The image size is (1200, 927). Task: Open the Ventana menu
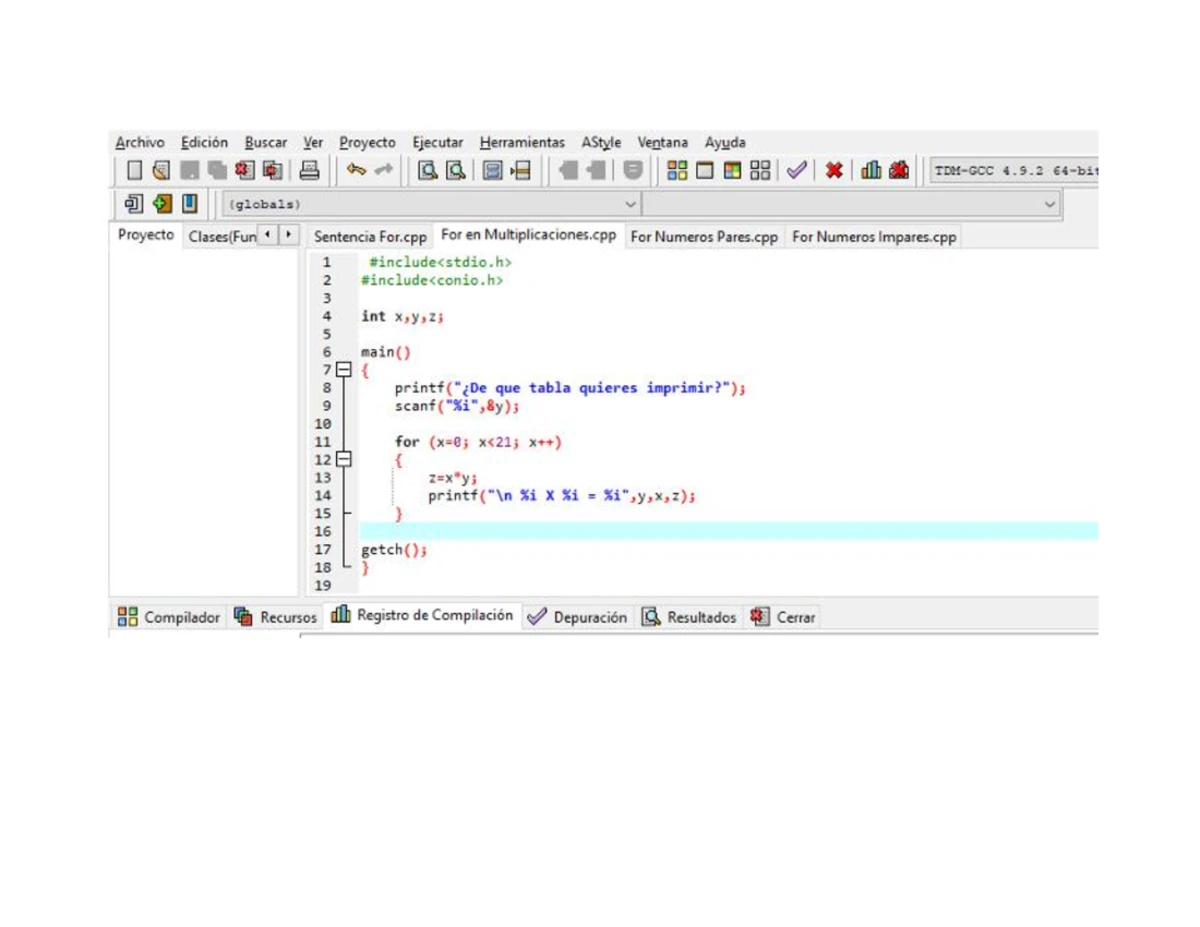pyautogui.click(x=663, y=143)
